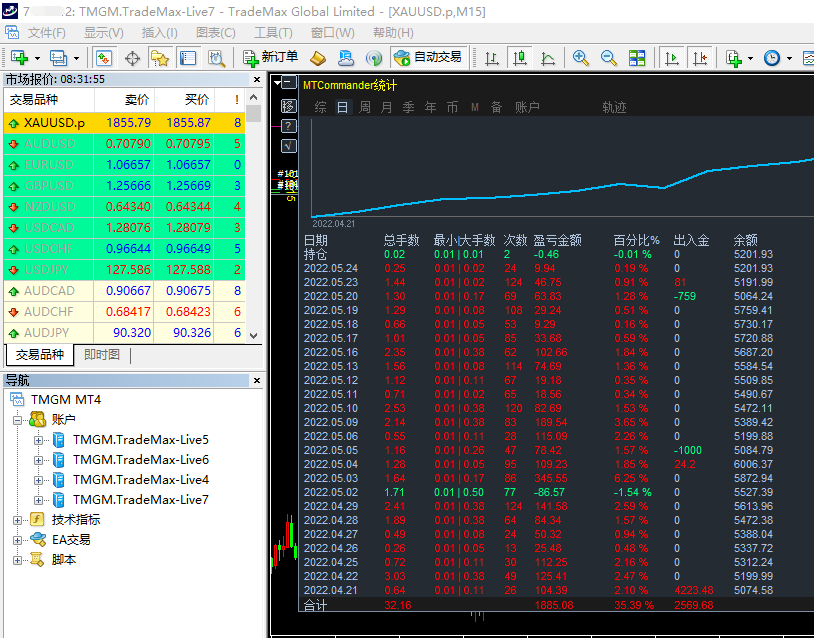Viewport: 814px width, 638px height.
Task: Expand the TMGM.TradeMax-Live5 account node
Action: (39, 440)
